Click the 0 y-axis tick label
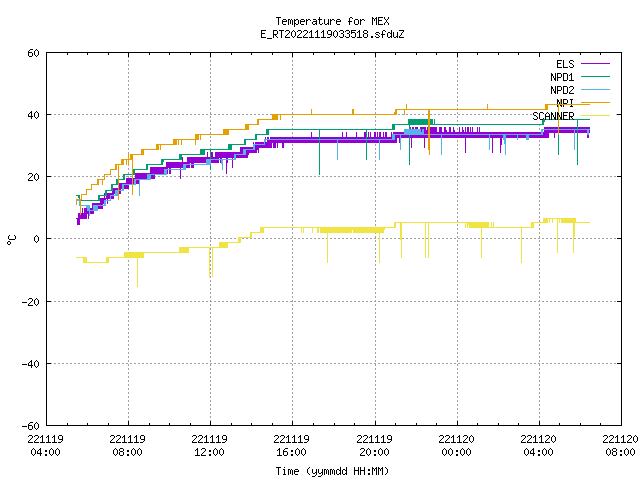 pyautogui.click(x=36, y=240)
